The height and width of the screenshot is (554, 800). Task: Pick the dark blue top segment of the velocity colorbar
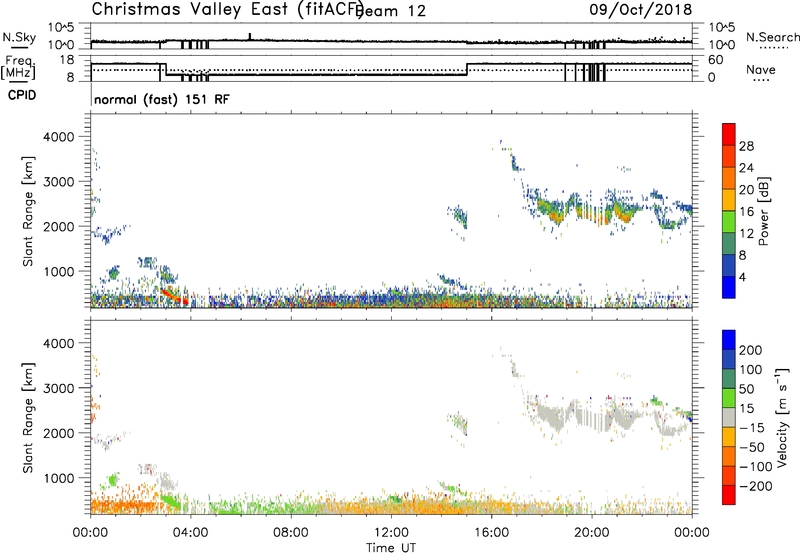click(729, 340)
